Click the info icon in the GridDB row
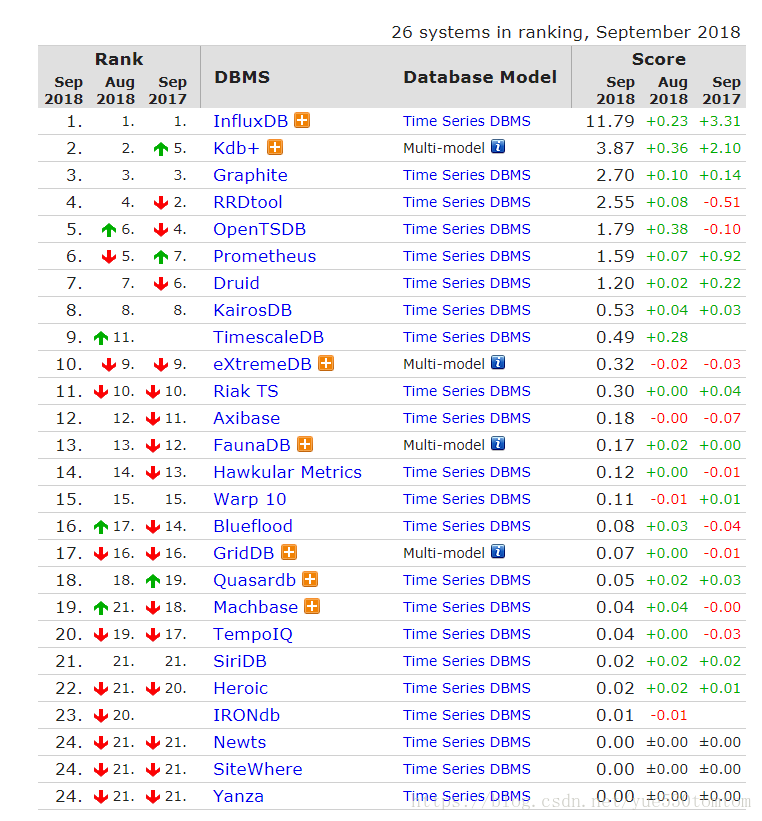The width and height of the screenshot is (762, 821). (498, 551)
